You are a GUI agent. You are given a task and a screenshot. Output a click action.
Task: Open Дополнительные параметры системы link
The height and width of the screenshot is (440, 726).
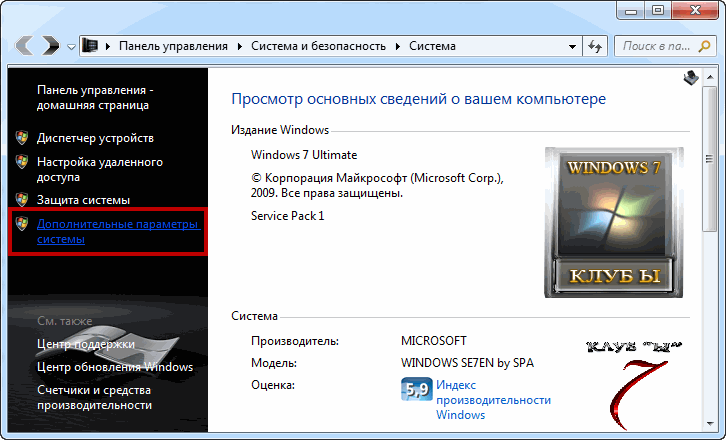(x=118, y=232)
